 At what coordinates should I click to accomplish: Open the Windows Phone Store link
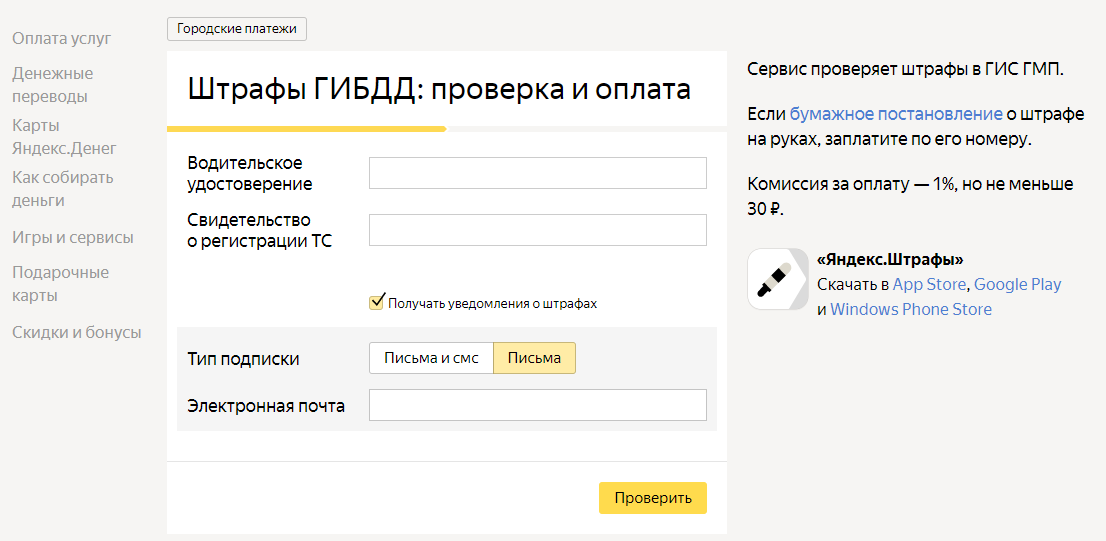(x=911, y=309)
